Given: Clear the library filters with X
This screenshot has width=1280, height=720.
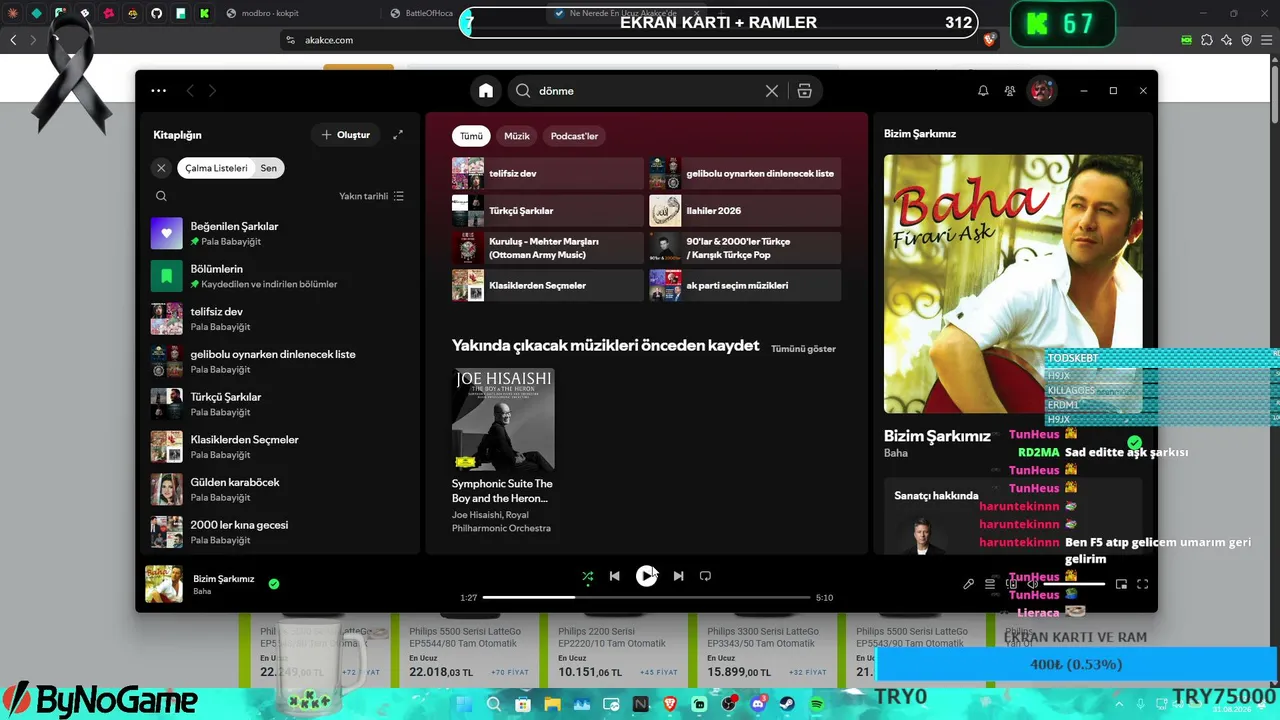Looking at the screenshot, I should [161, 168].
